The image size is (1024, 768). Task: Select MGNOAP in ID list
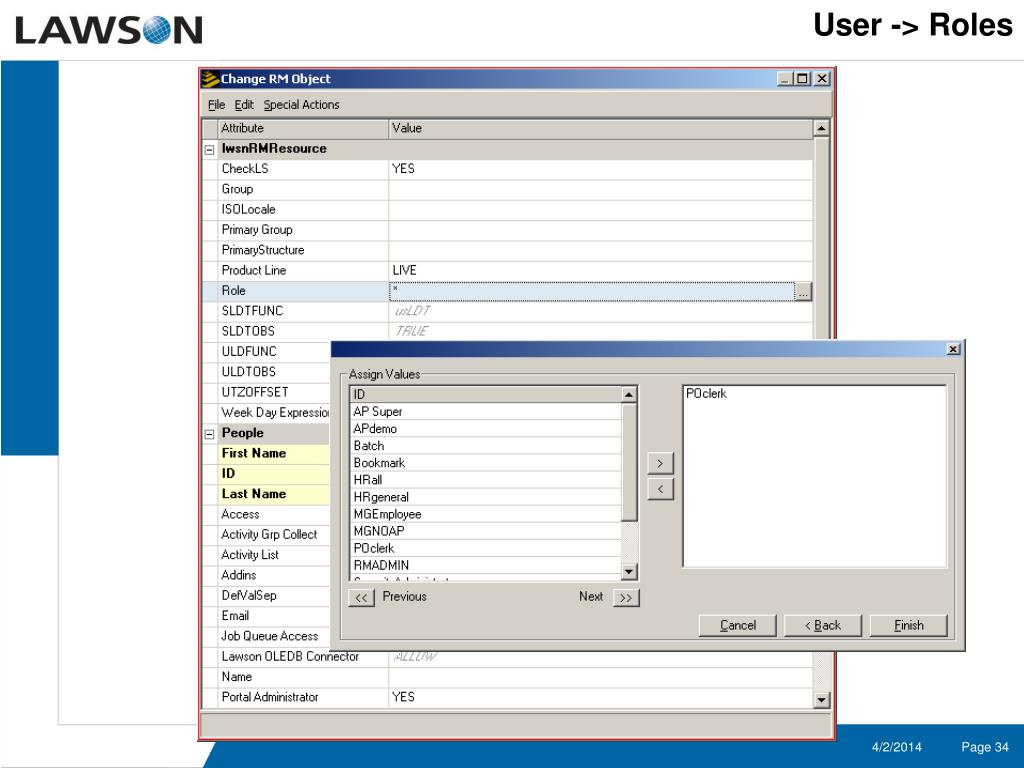pos(486,531)
